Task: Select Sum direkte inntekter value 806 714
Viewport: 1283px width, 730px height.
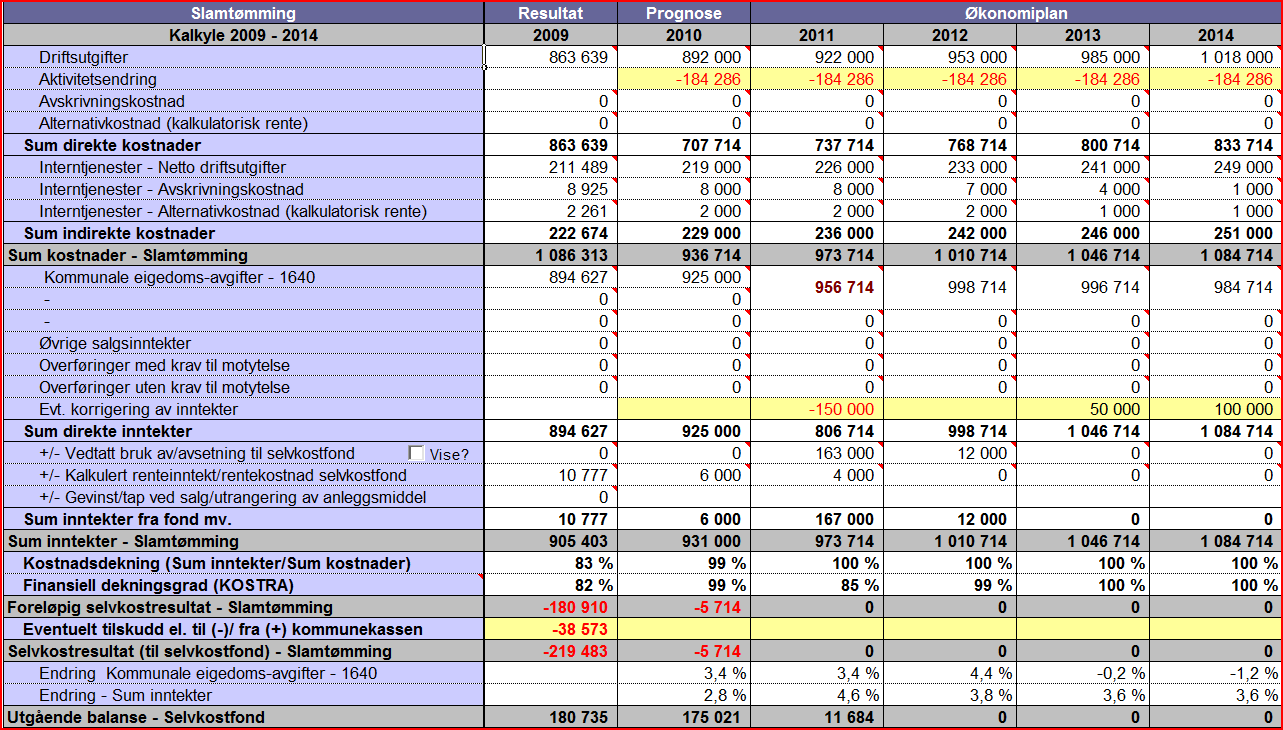Action: point(817,431)
